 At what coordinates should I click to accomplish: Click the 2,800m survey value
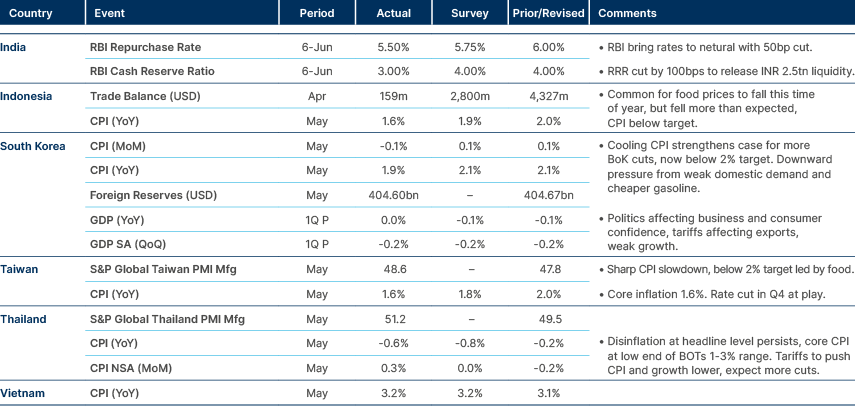[x=469, y=96]
